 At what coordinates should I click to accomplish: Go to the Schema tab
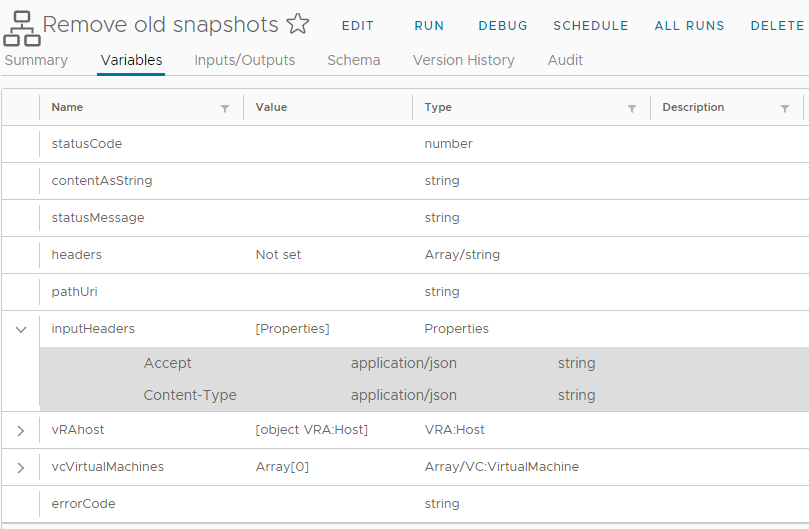click(353, 60)
